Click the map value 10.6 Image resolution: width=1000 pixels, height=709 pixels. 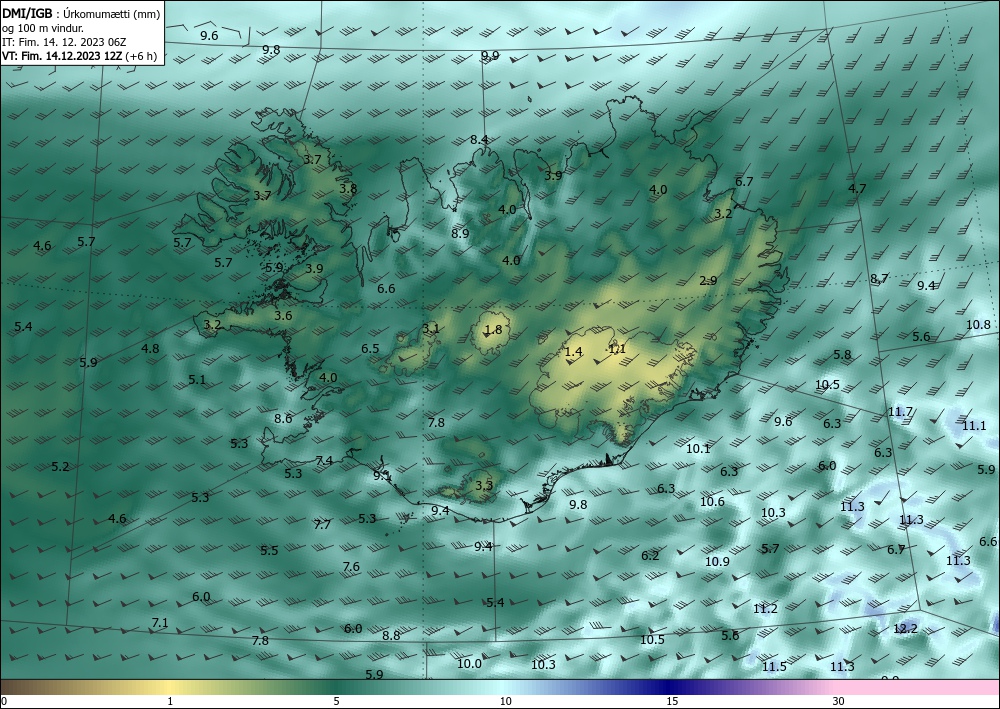712,501
